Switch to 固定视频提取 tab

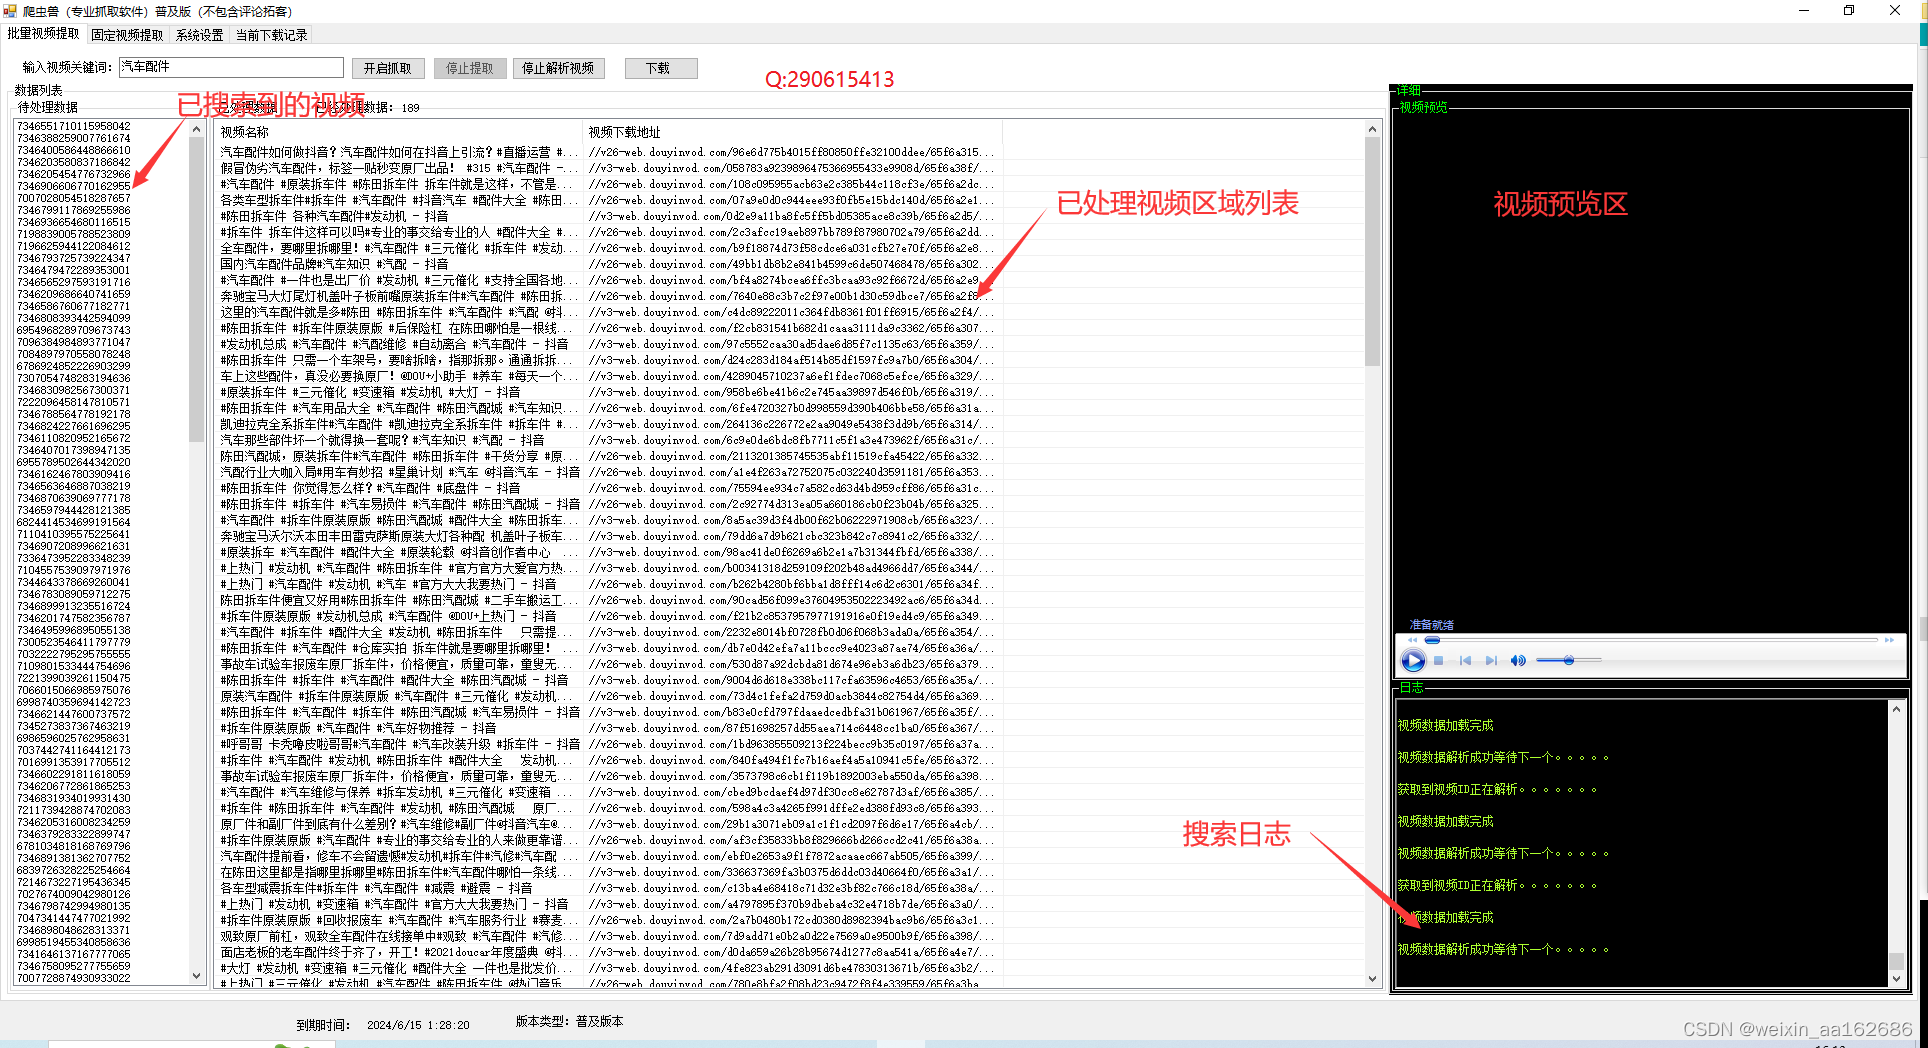click(127, 35)
